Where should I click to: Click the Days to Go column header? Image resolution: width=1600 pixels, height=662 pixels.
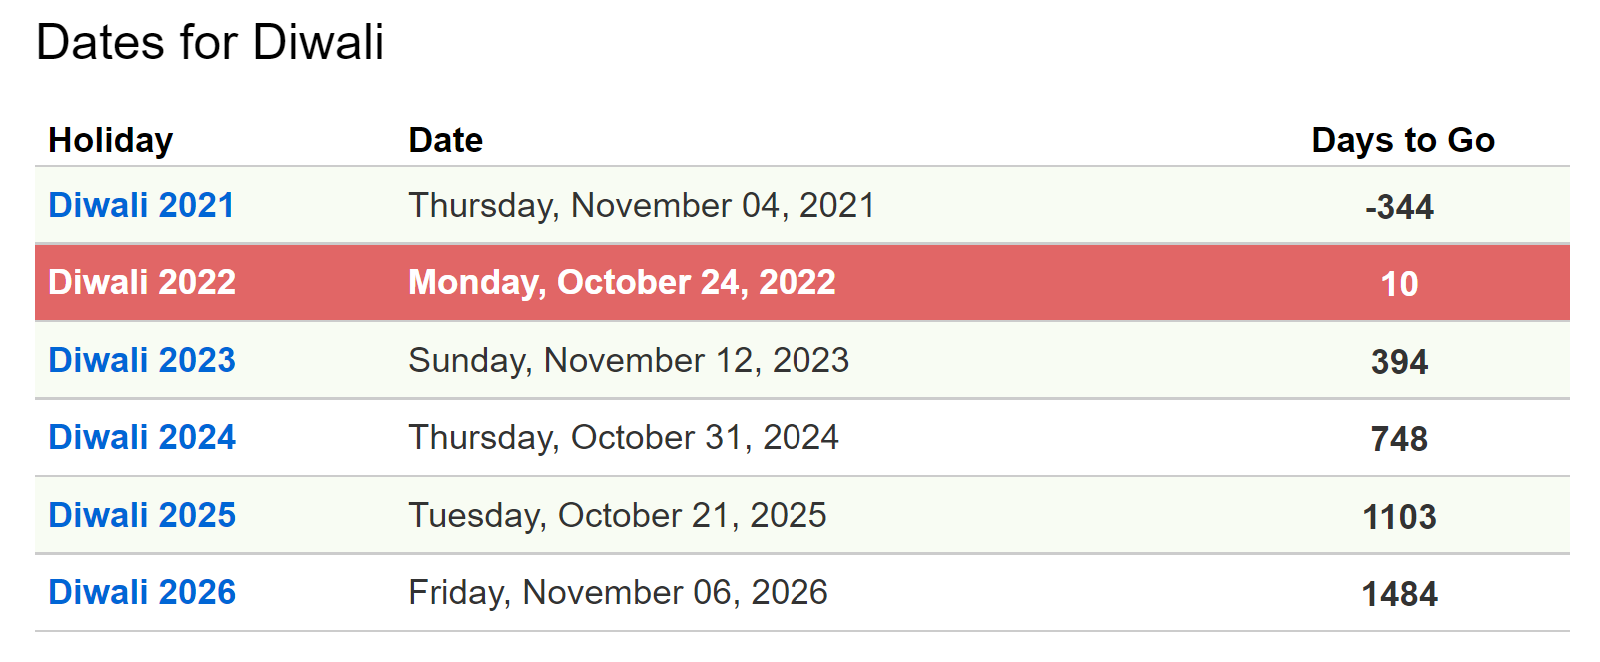1402,140
